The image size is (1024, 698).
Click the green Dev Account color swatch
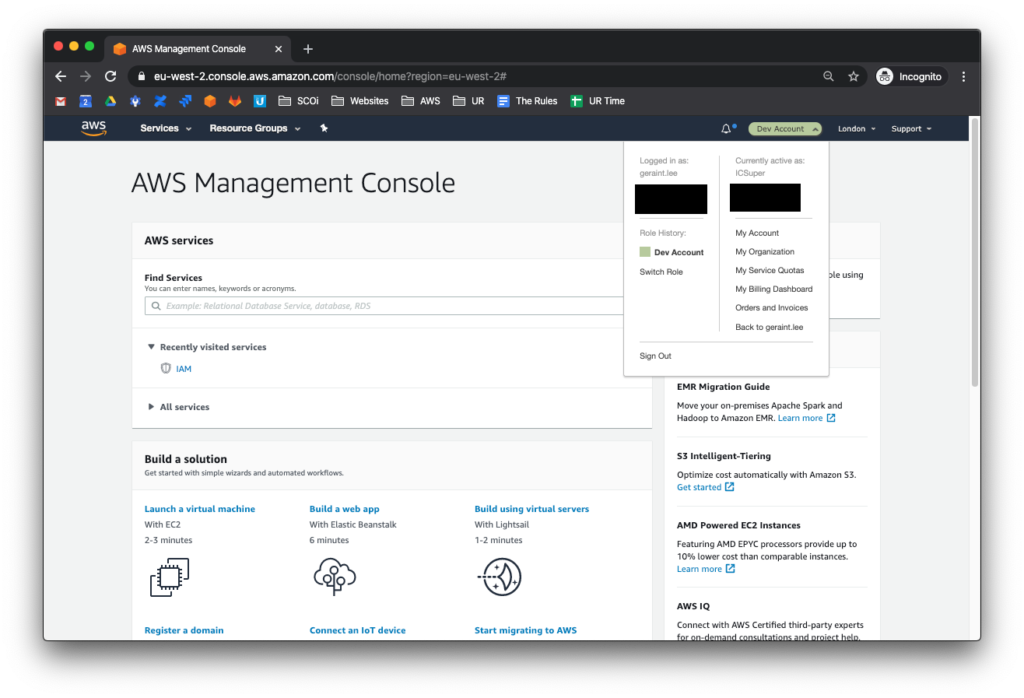click(x=645, y=252)
